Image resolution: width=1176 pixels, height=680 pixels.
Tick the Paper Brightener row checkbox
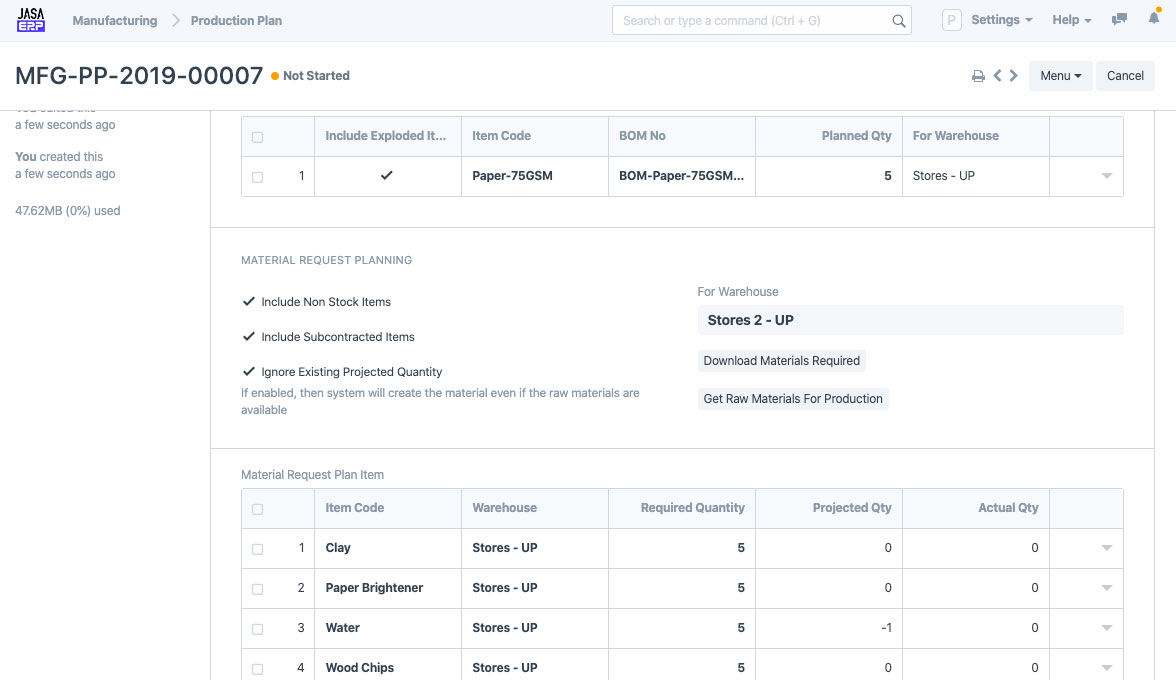[258, 589]
